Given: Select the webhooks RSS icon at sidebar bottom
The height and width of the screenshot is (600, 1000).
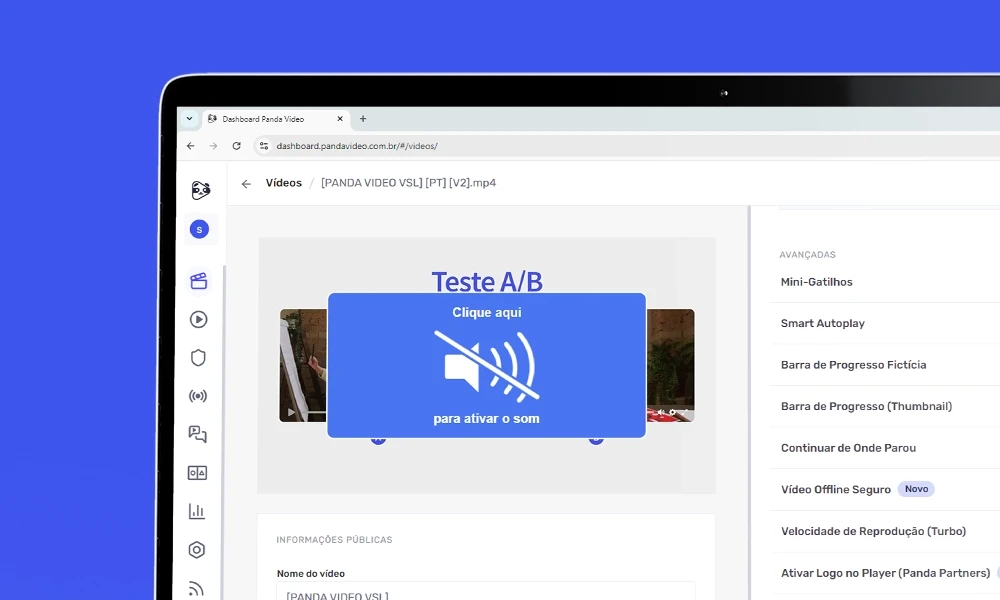Looking at the screenshot, I should (198, 584).
